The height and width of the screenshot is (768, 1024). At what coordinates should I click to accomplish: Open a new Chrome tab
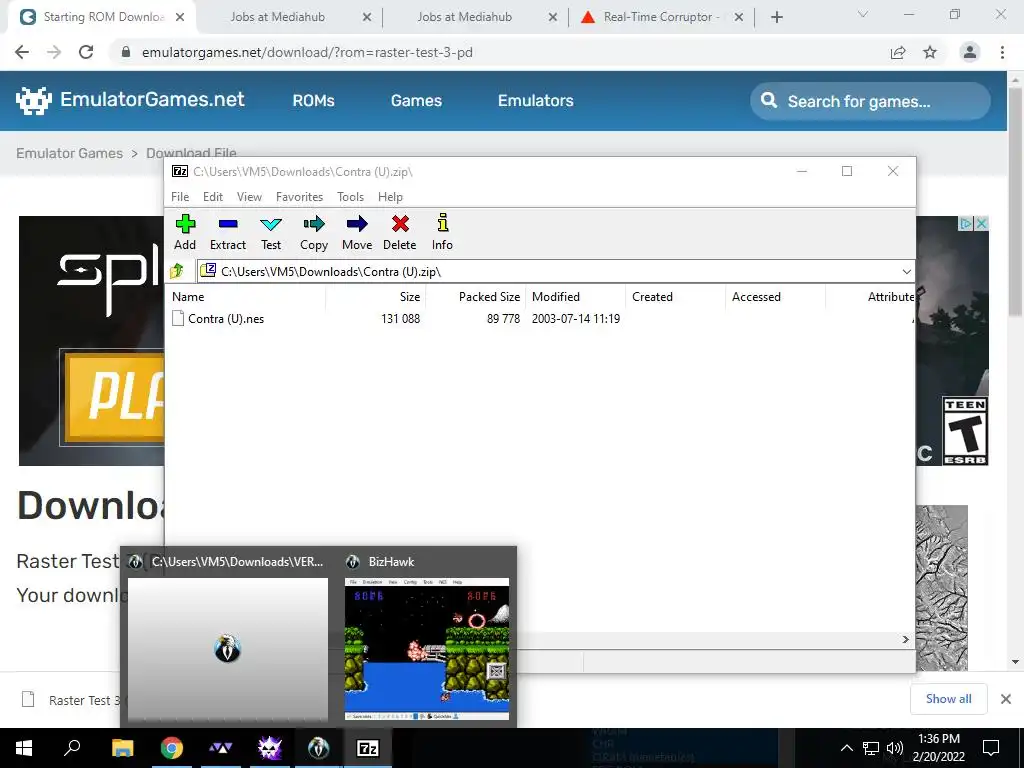(x=776, y=17)
